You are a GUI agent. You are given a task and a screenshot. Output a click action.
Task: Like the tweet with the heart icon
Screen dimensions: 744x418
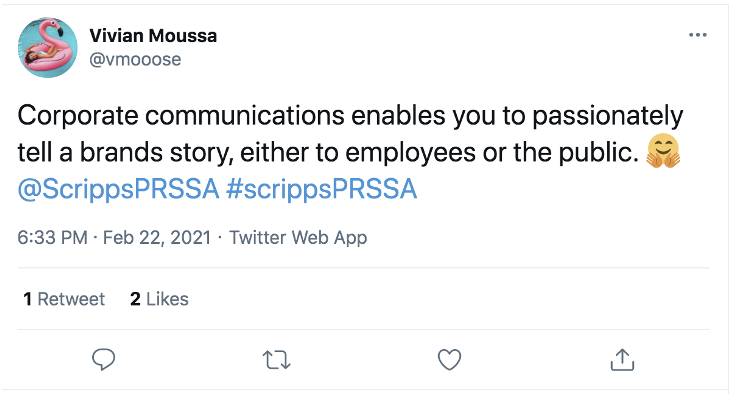tap(450, 358)
